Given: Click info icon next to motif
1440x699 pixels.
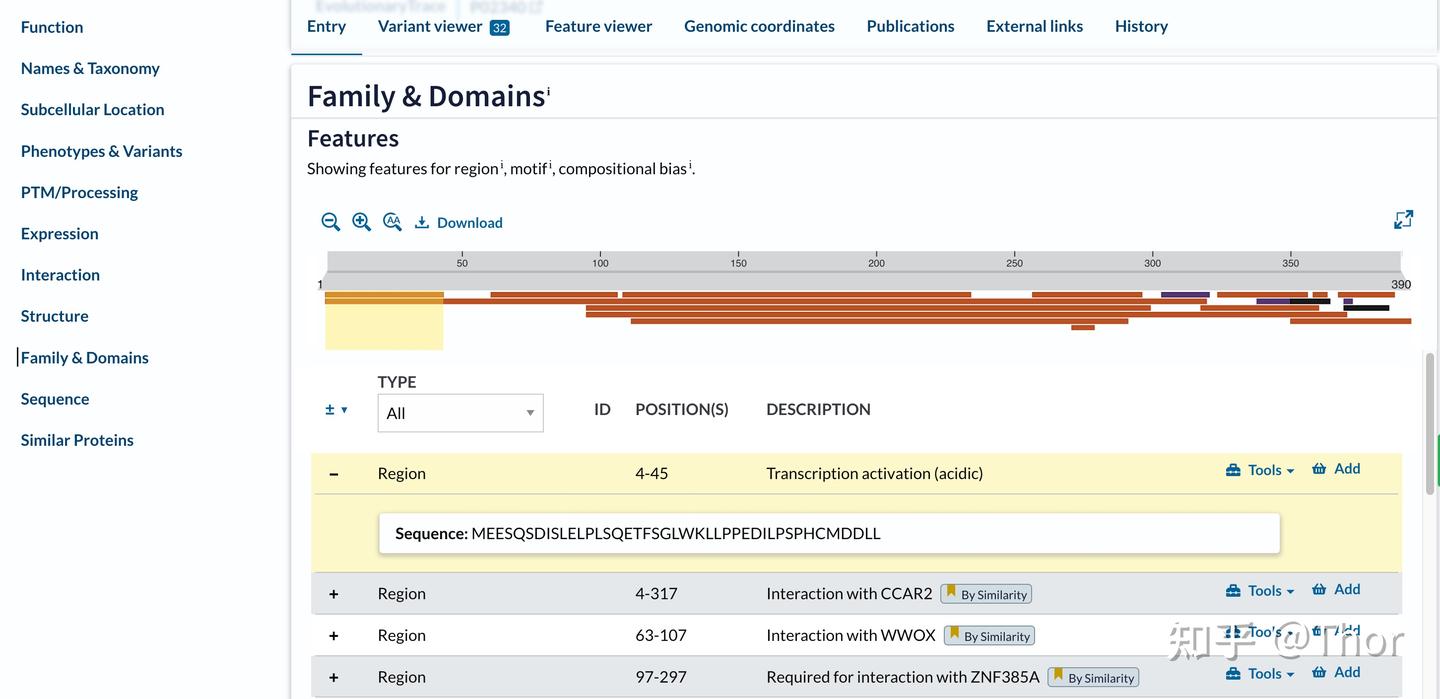Looking at the screenshot, I should pyautogui.click(x=550, y=164).
